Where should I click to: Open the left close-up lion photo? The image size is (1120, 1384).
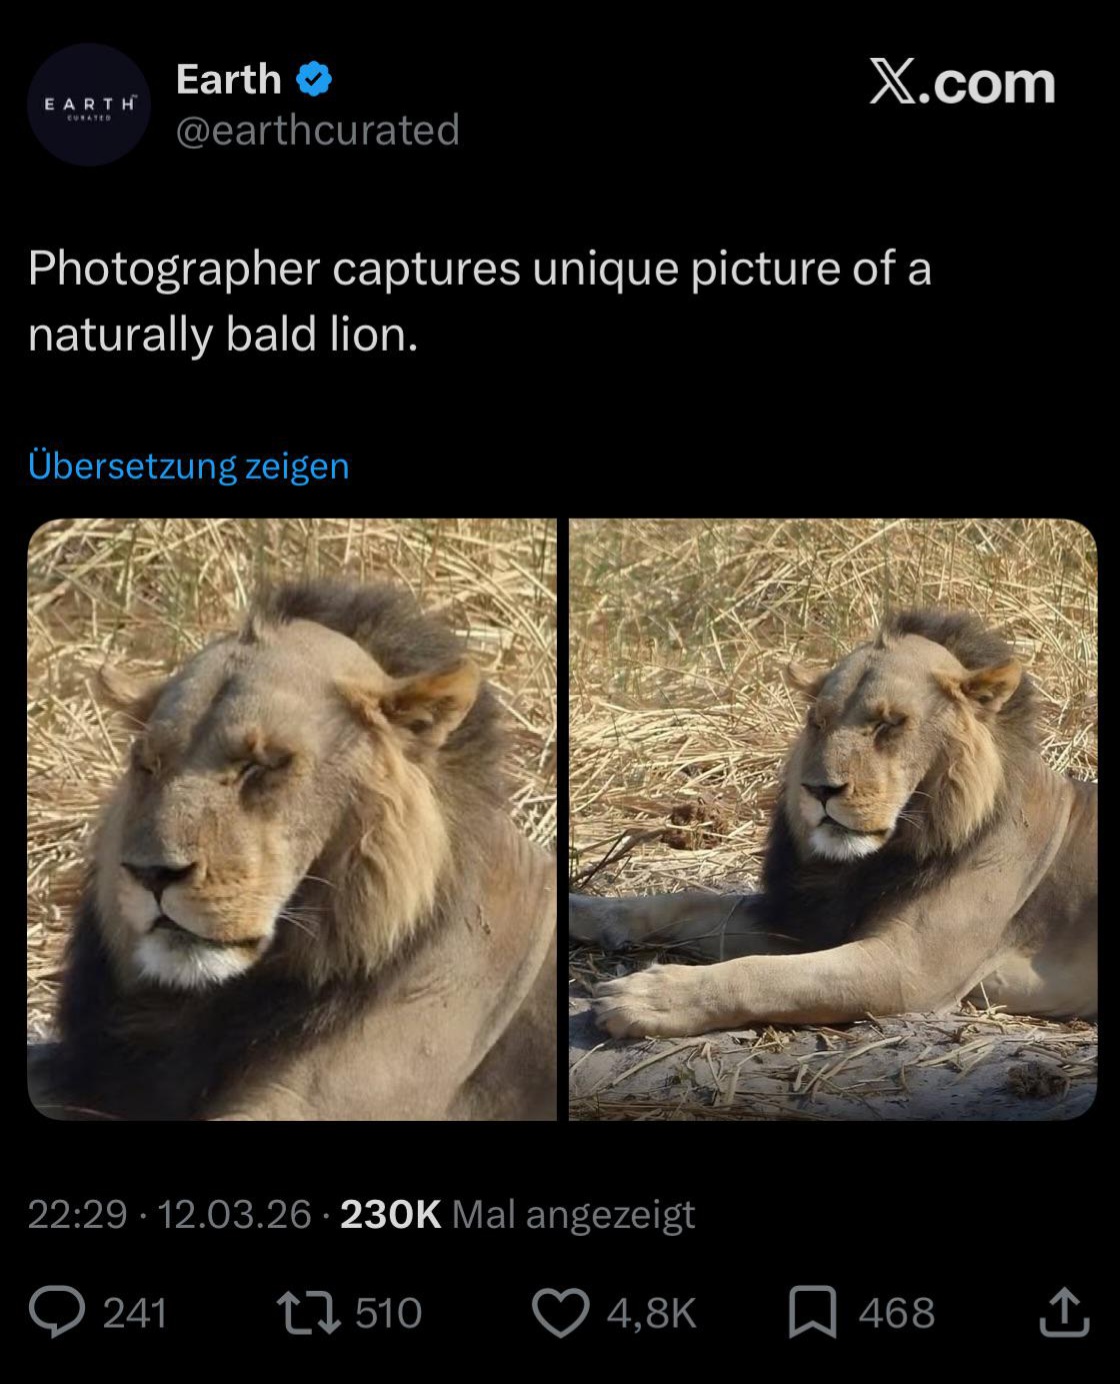[292, 819]
